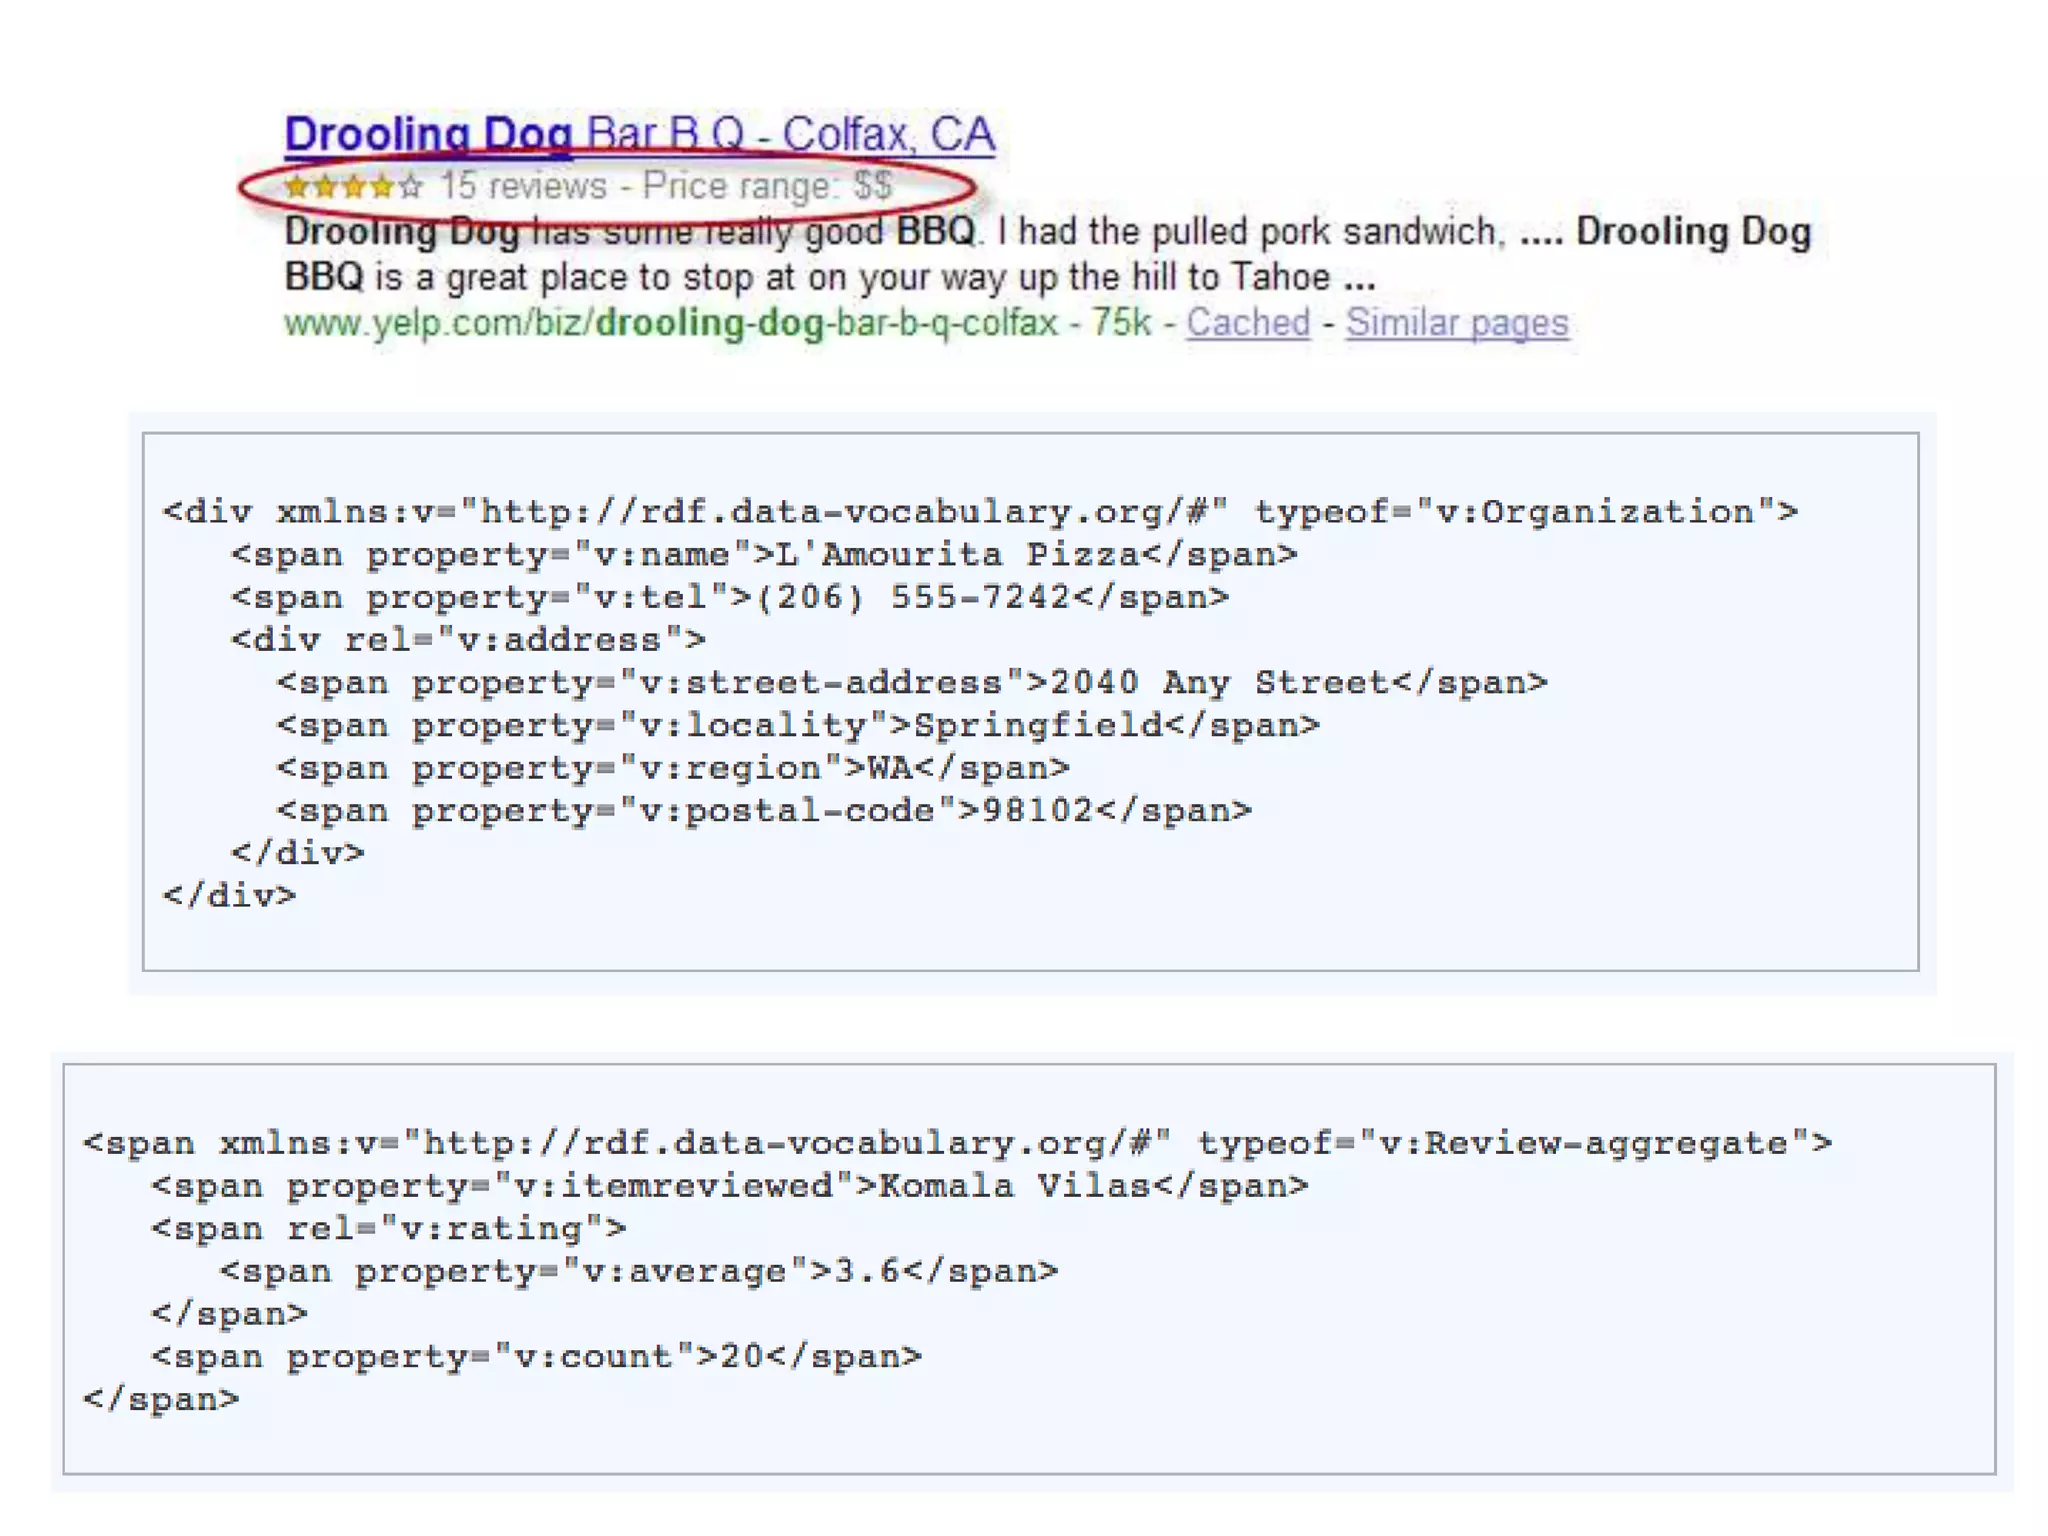Click the Komala Vilas itemreviewed line
2048x1536 pixels.
pos(729,1187)
